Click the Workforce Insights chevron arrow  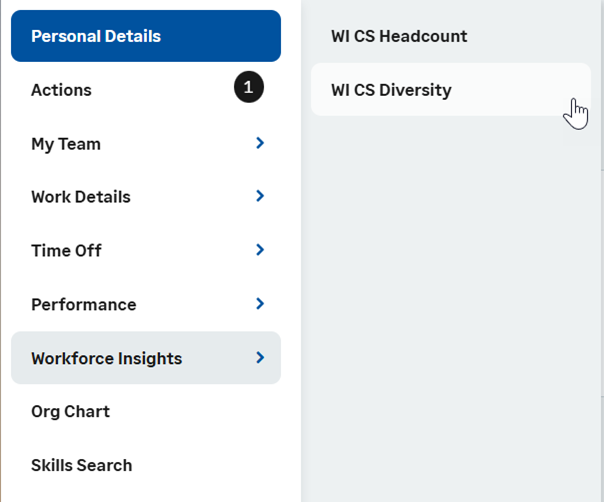click(x=260, y=357)
